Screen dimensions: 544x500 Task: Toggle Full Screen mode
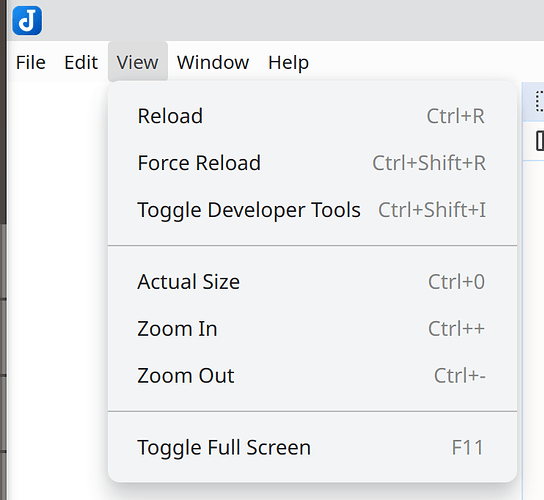coord(312,447)
